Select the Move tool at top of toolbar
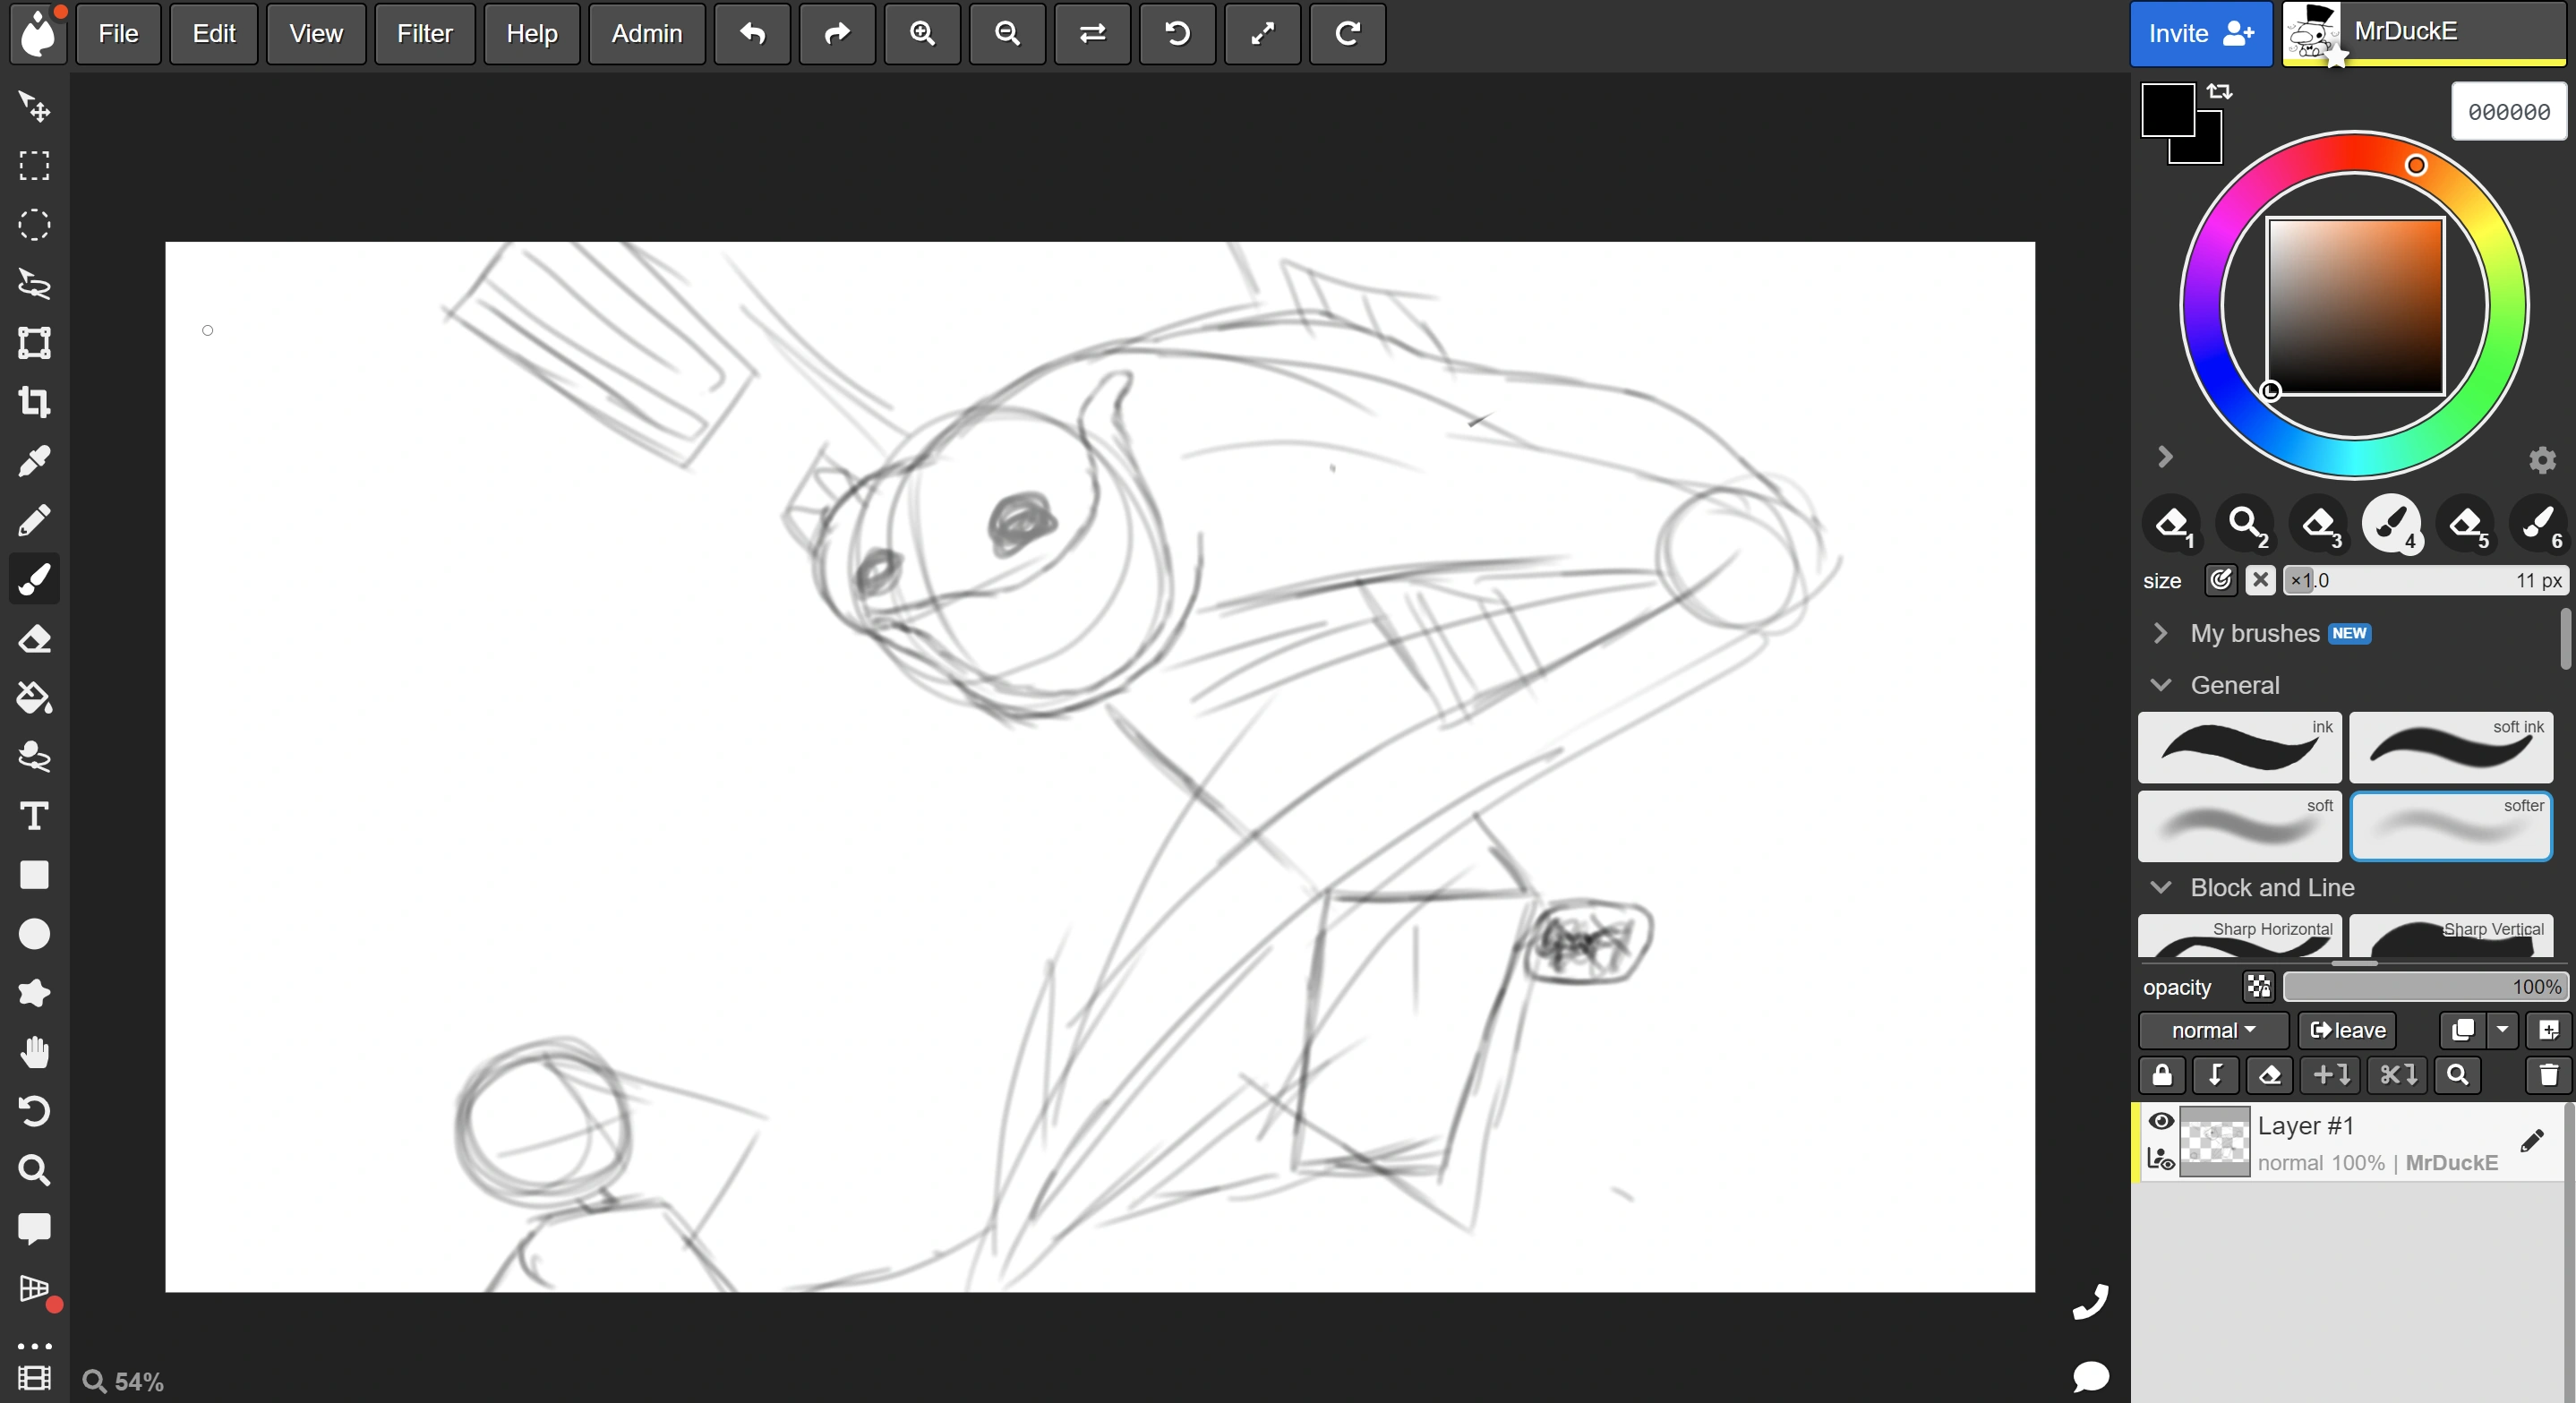Screen dimensions: 2576x1403 pos(35,108)
